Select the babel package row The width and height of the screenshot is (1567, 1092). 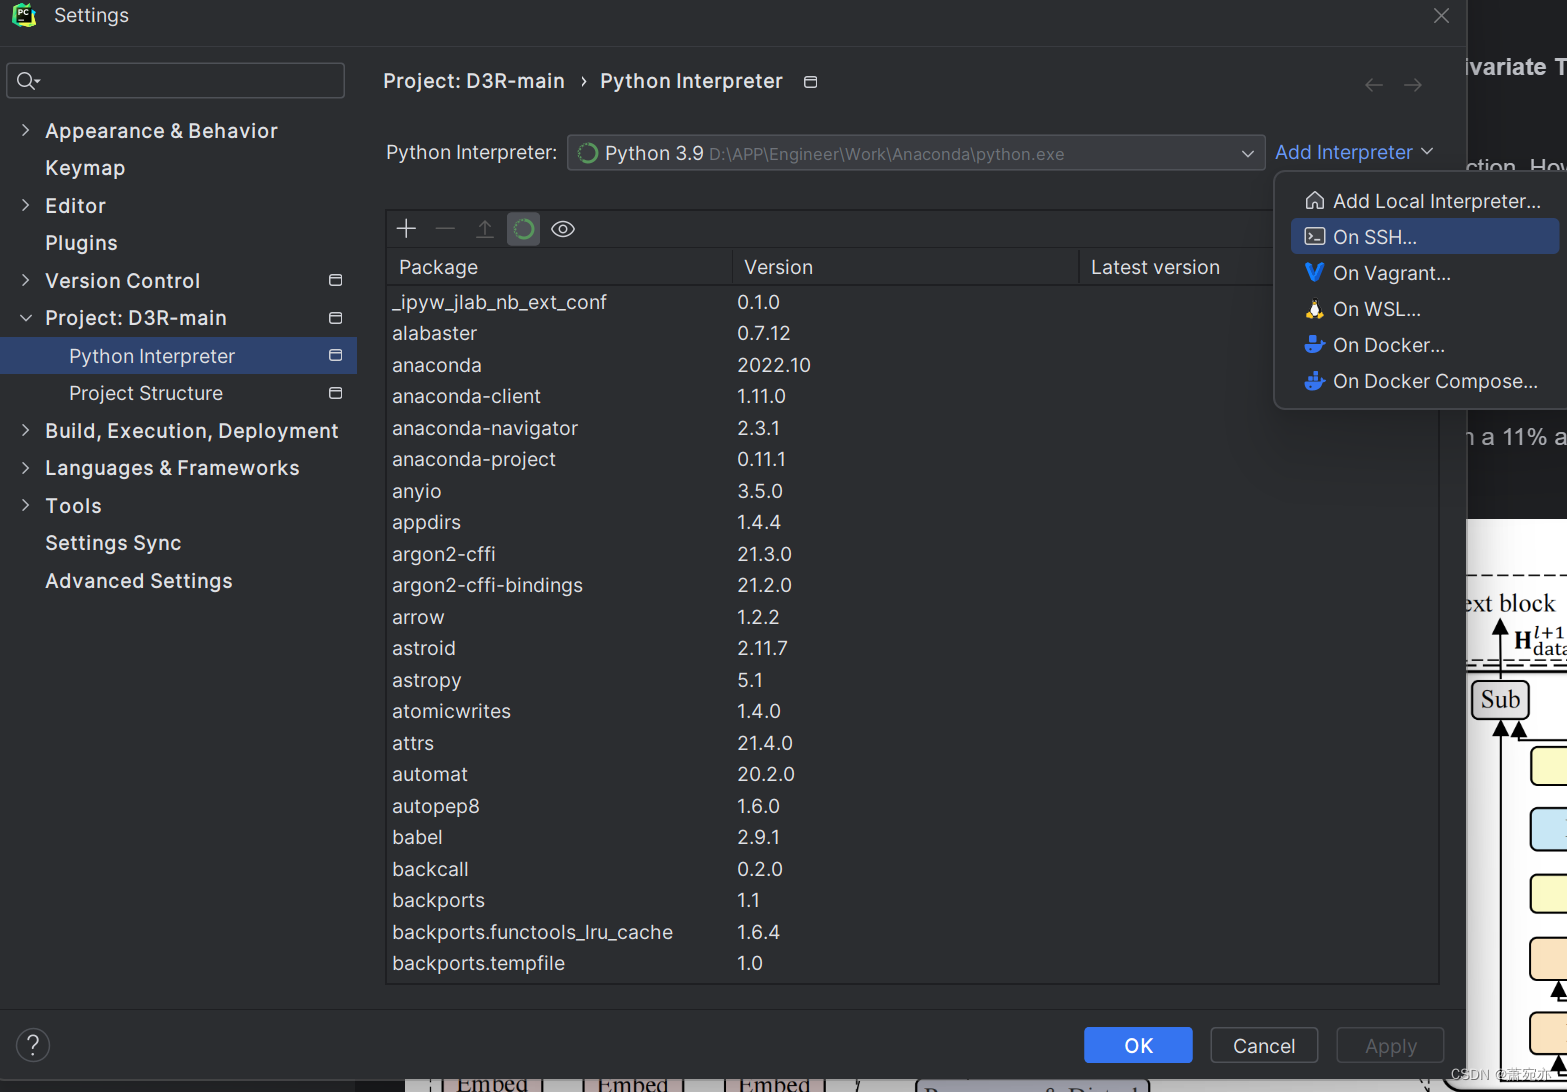[x=912, y=837]
